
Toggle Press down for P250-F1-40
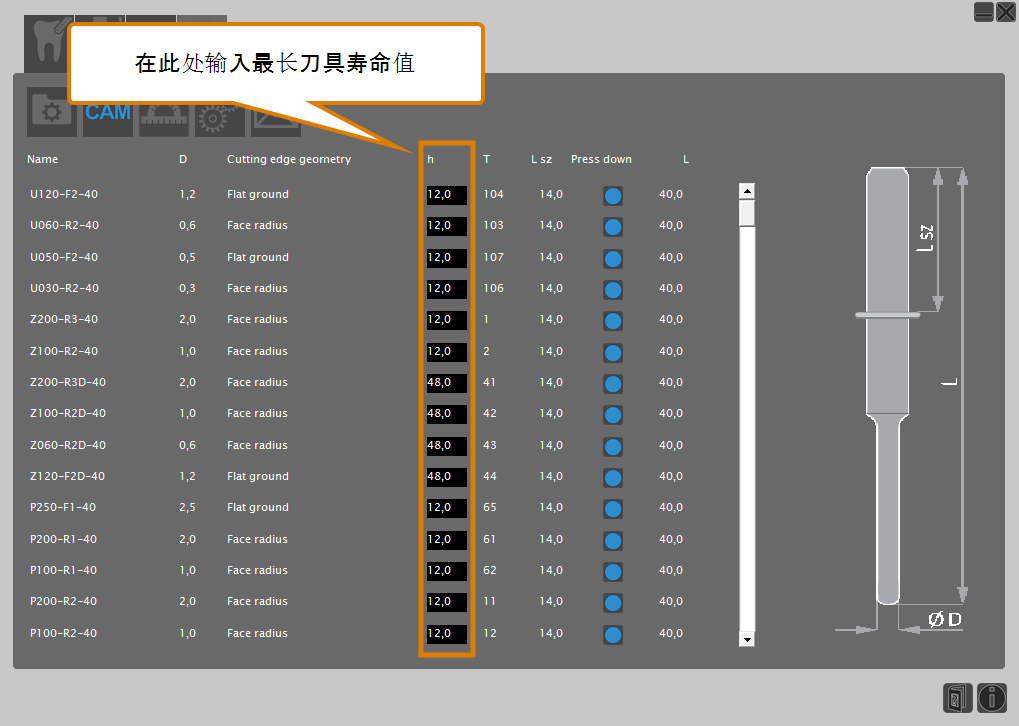(613, 509)
